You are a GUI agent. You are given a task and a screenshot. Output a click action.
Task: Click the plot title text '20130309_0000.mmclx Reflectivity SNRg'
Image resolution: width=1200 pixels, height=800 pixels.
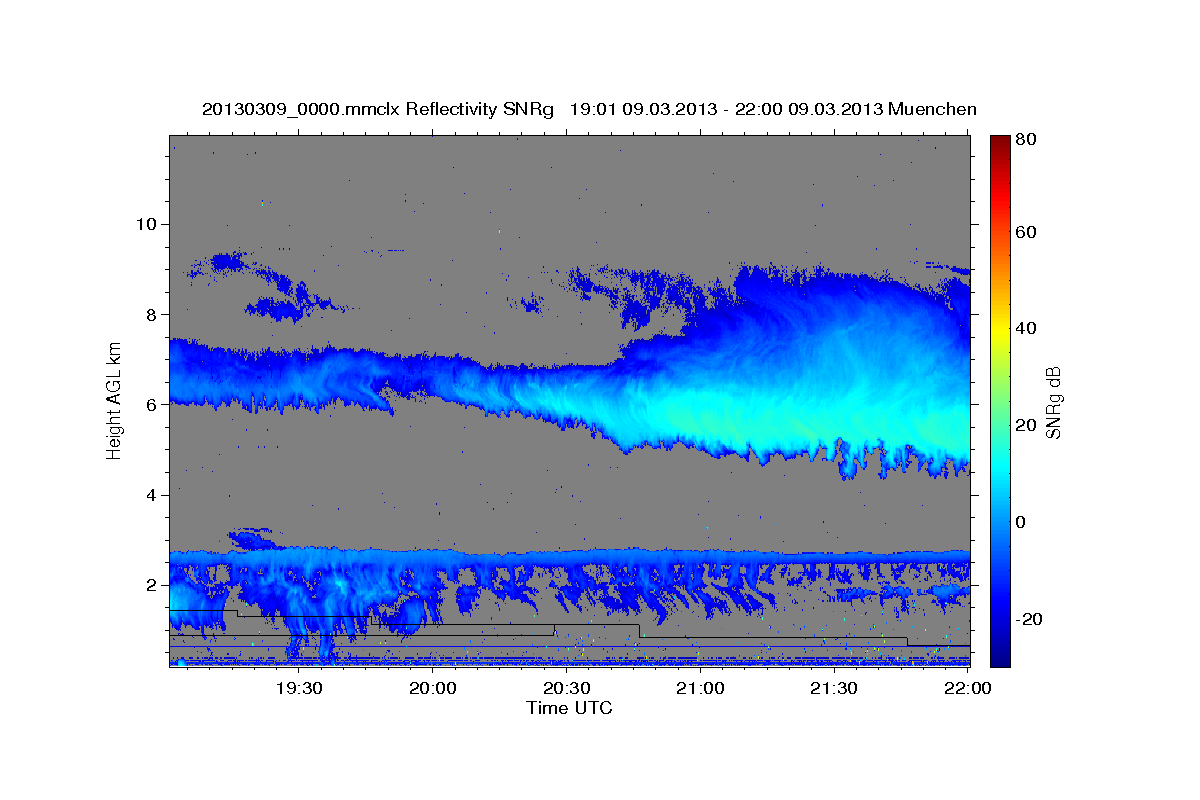point(378,109)
